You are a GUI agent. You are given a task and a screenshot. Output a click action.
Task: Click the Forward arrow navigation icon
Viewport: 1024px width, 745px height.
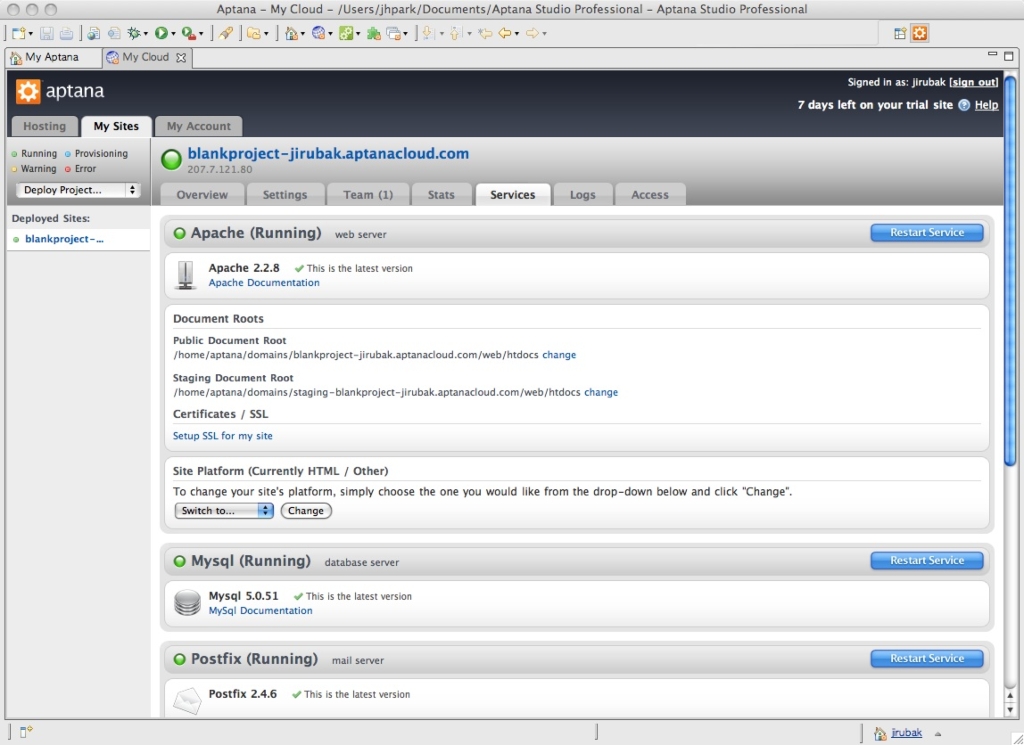(x=532, y=33)
